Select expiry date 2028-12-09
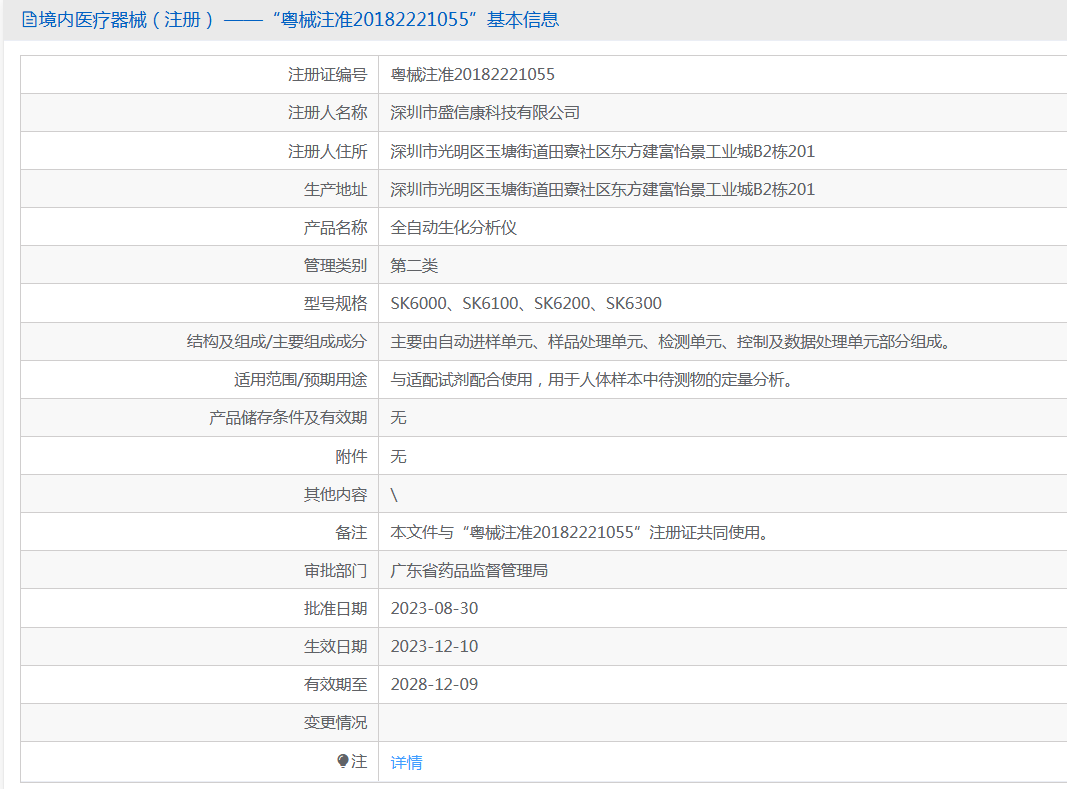 tap(434, 685)
